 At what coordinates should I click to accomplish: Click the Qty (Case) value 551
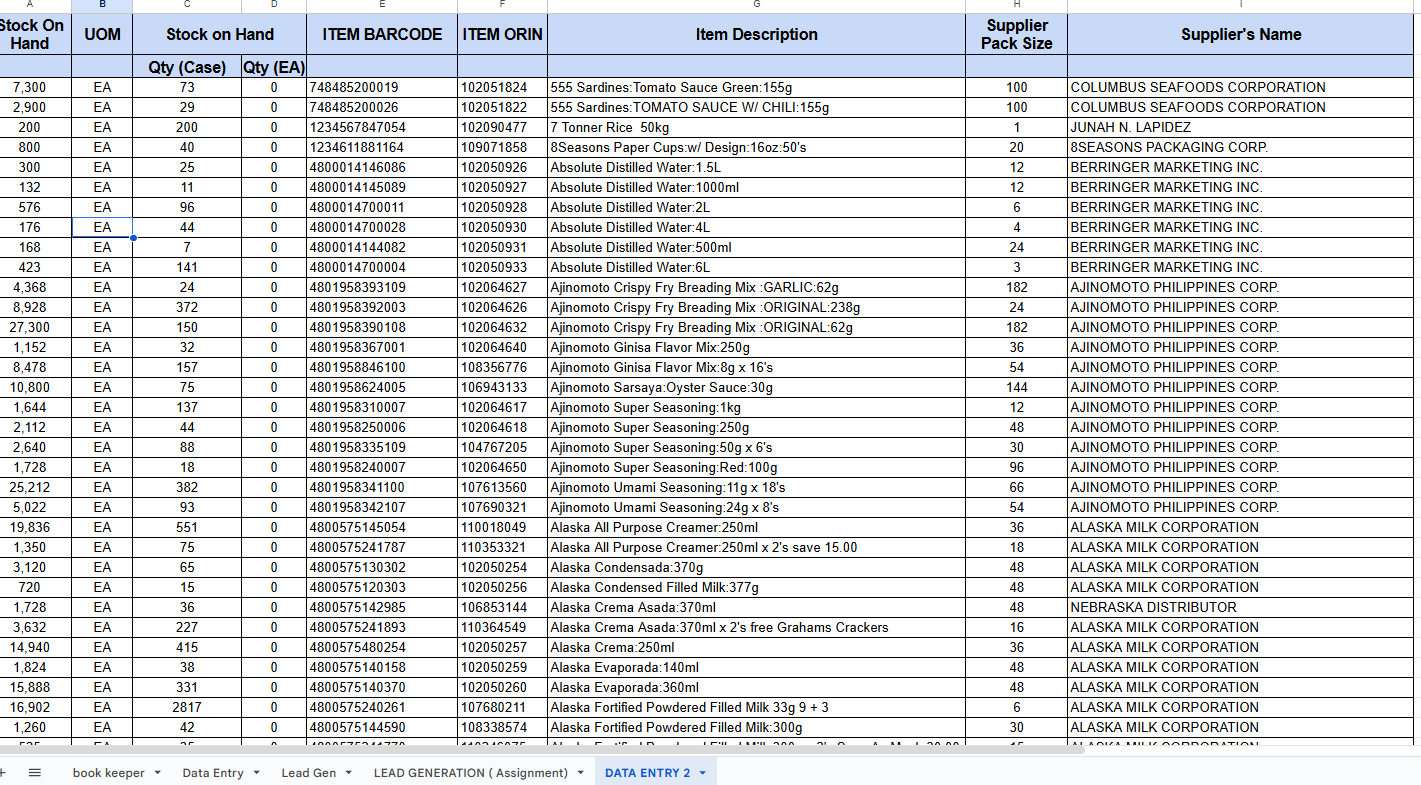click(187, 527)
